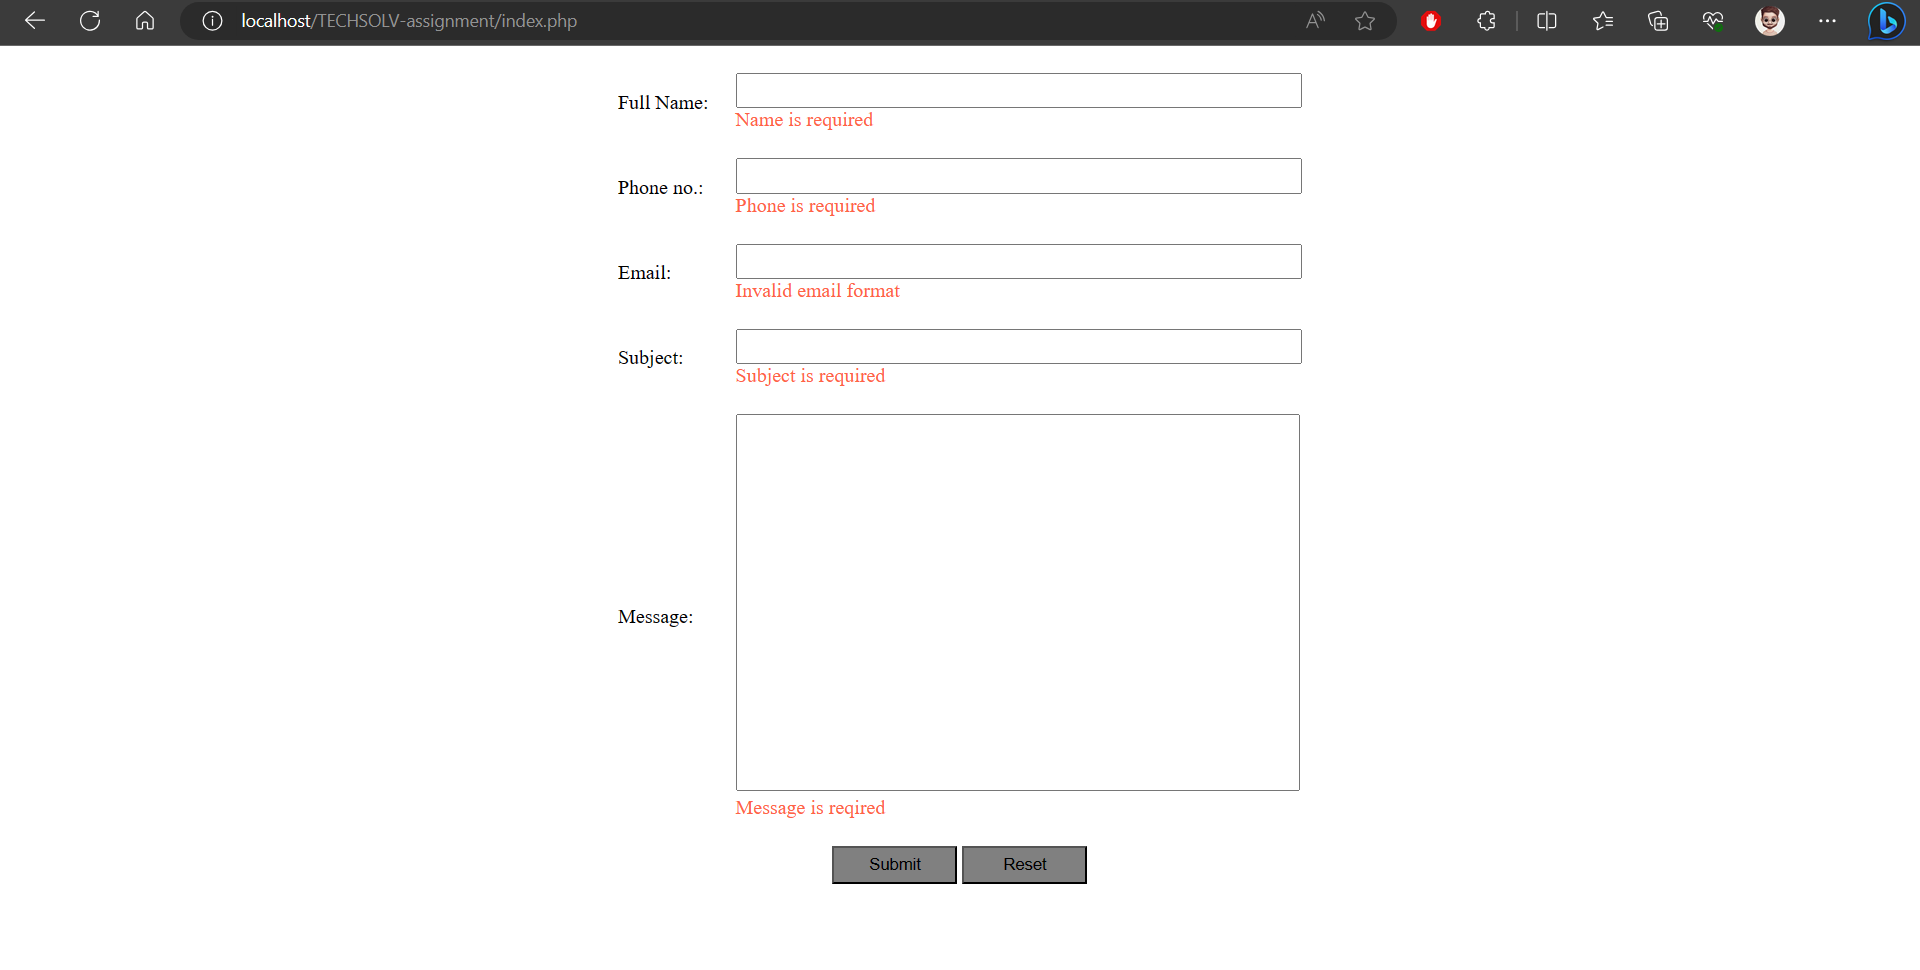Add this page to favorites
Screen dimensions: 1920x970
[x=1365, y=21]
